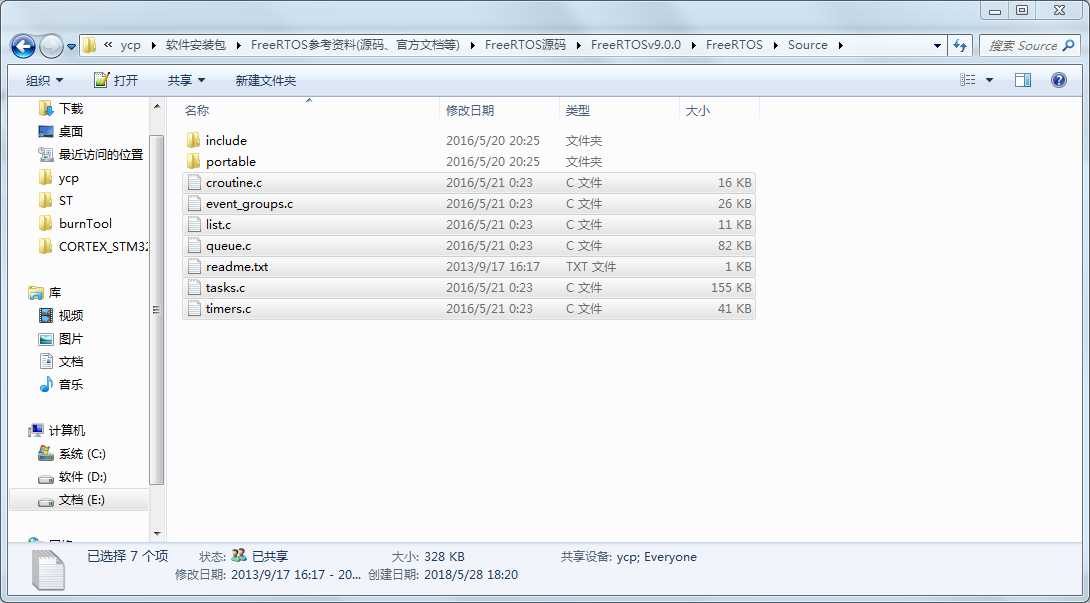Sort by 名称 column header
This screenshot has width=1090, height=603.
coord(310,111)
